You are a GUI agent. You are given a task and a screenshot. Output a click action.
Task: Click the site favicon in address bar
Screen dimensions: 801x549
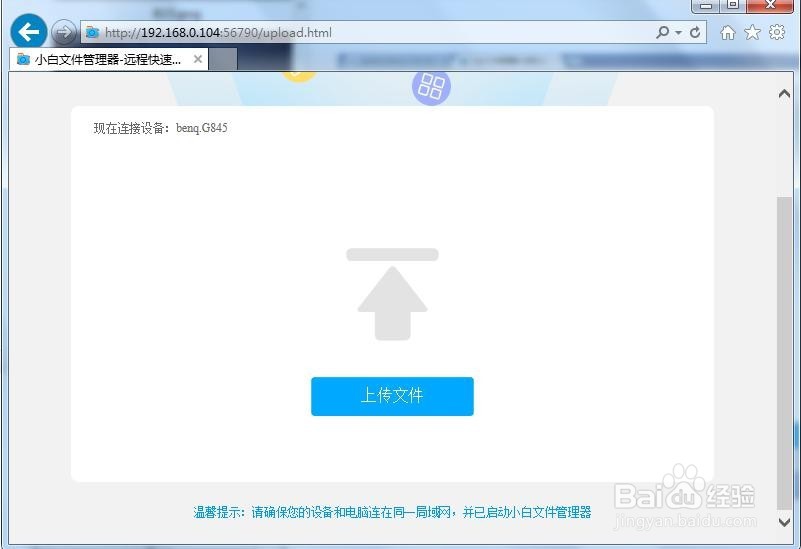92,33
